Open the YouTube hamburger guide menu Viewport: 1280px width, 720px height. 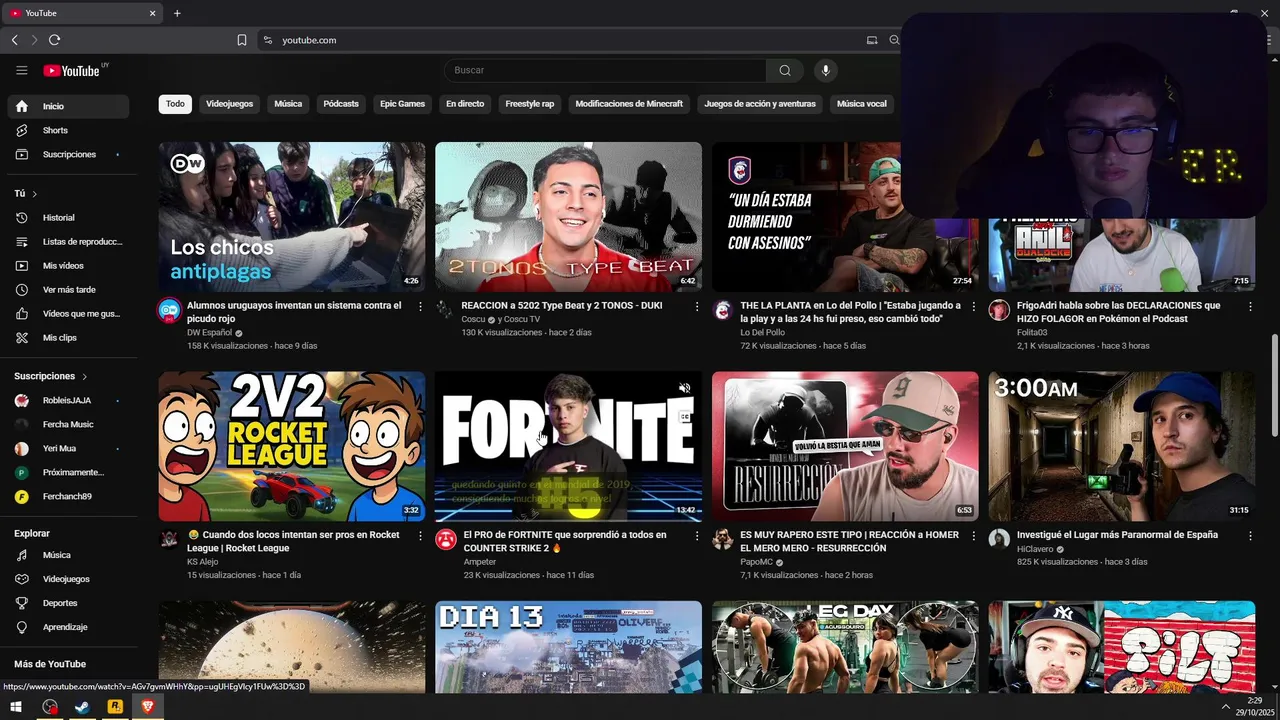[21, 70]
